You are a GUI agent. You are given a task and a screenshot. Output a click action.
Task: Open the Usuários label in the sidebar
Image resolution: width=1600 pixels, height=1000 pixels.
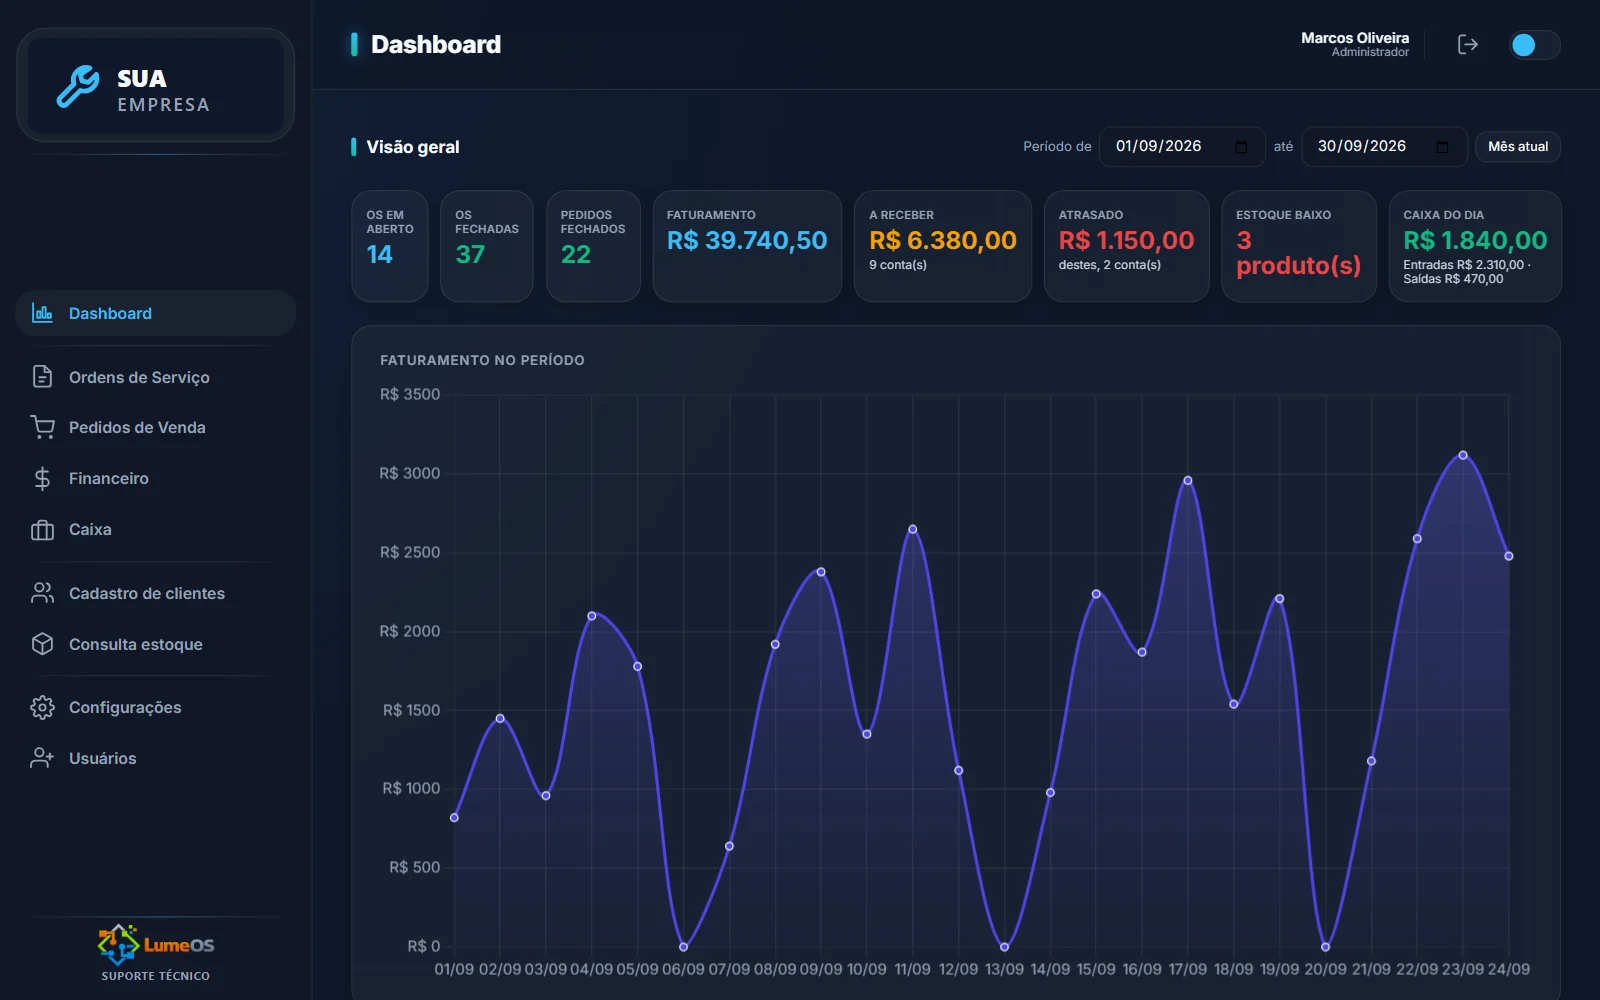(x=103, y=758)
